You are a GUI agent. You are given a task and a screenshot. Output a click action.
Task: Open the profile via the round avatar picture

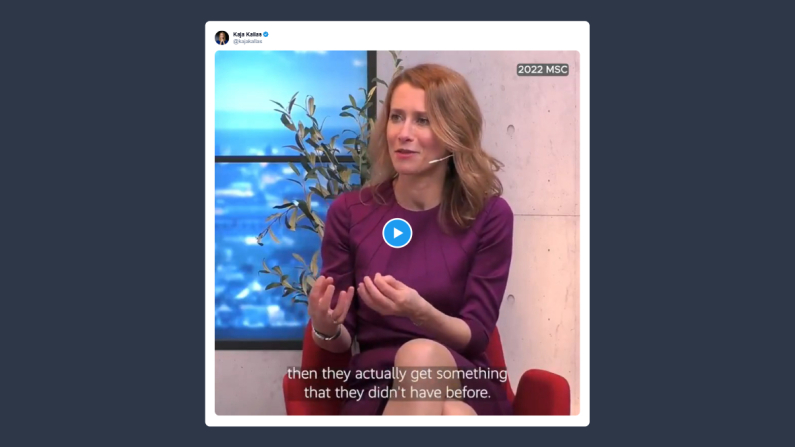coord(222,38)
